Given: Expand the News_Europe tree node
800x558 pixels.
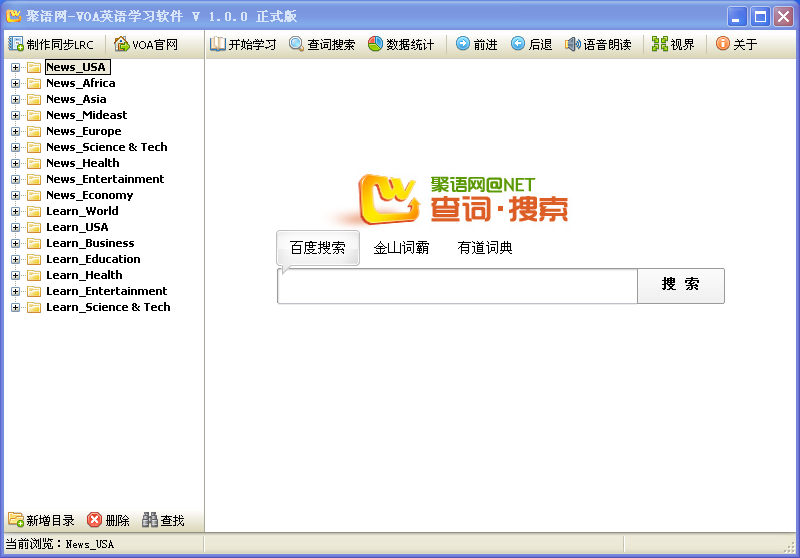Looking at the screenshot, I should [x=15, y=132].
